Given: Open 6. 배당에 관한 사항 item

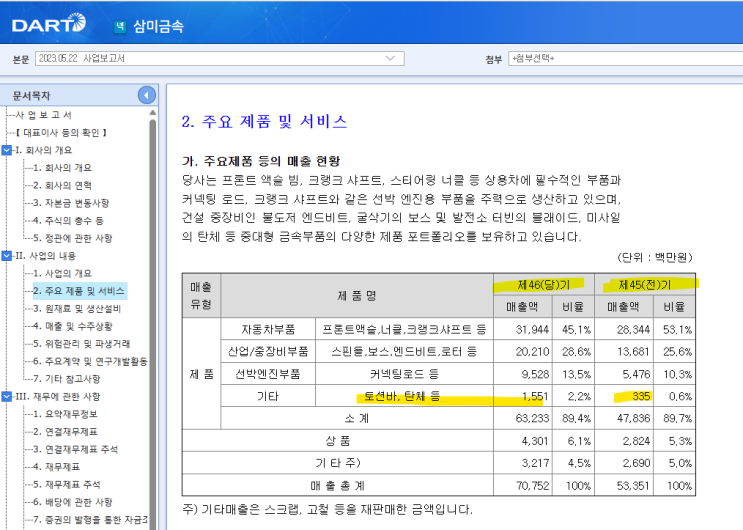Looking at the screenshot, I should [x=72, y=502].
